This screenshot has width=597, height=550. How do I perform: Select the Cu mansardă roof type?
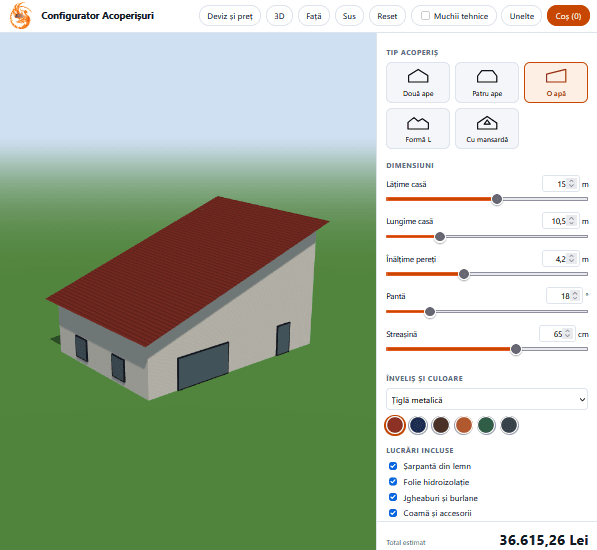(x=487, y=128)
